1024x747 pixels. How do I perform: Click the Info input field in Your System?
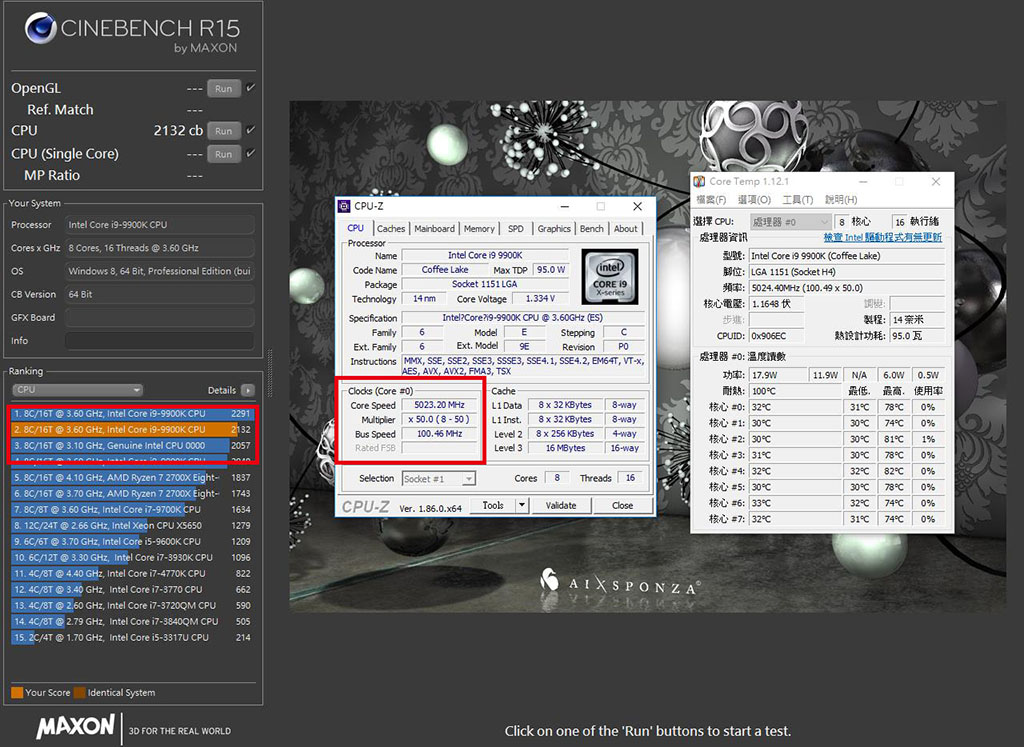click(159, 341)
